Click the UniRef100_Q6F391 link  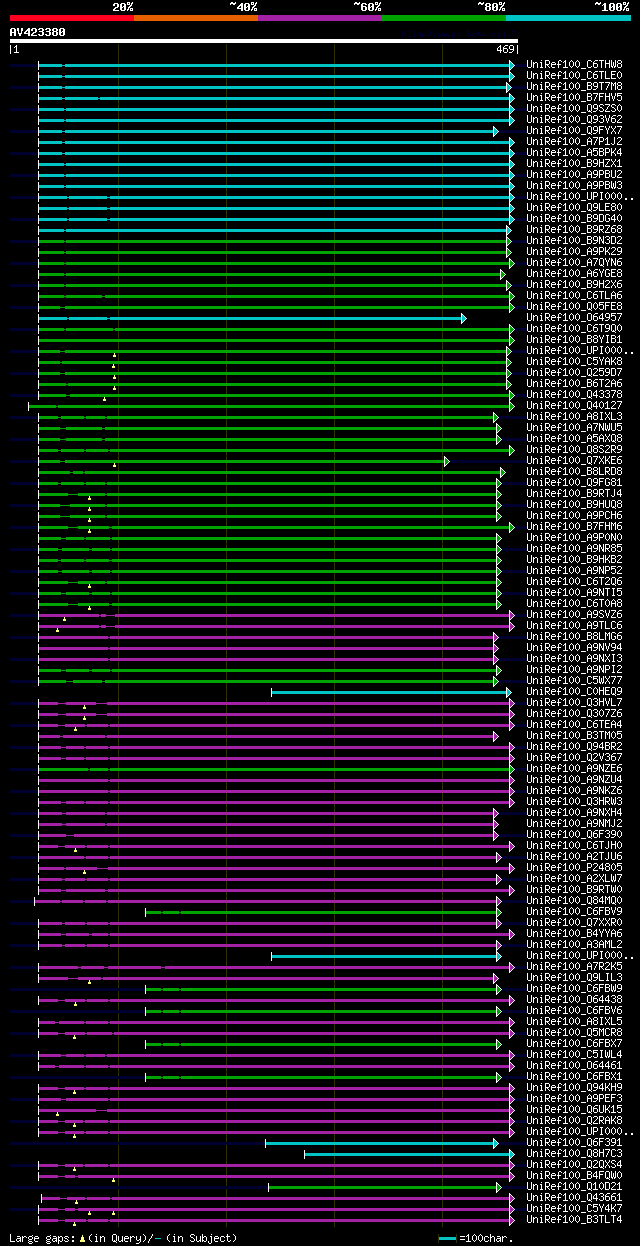click(x=574, y=1143)
